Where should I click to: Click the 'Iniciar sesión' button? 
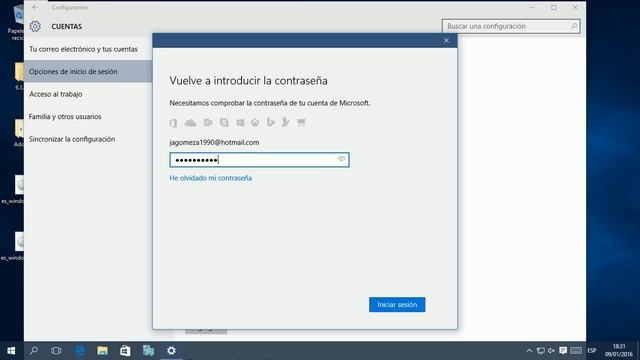[397, 304]
